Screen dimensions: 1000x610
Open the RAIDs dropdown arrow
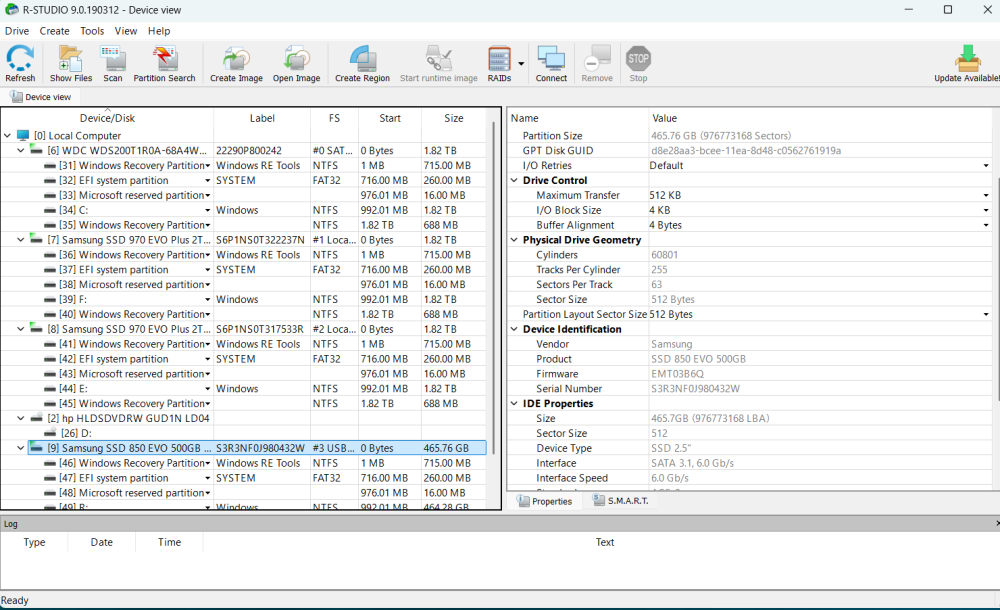[x=521, y=64]
